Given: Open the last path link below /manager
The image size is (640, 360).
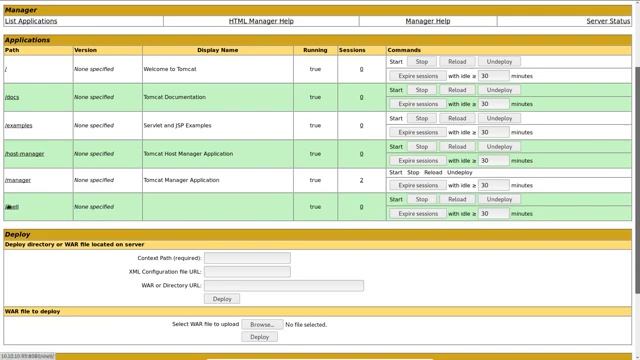Looking at the screenshot, I should click(x=12, y=207).
